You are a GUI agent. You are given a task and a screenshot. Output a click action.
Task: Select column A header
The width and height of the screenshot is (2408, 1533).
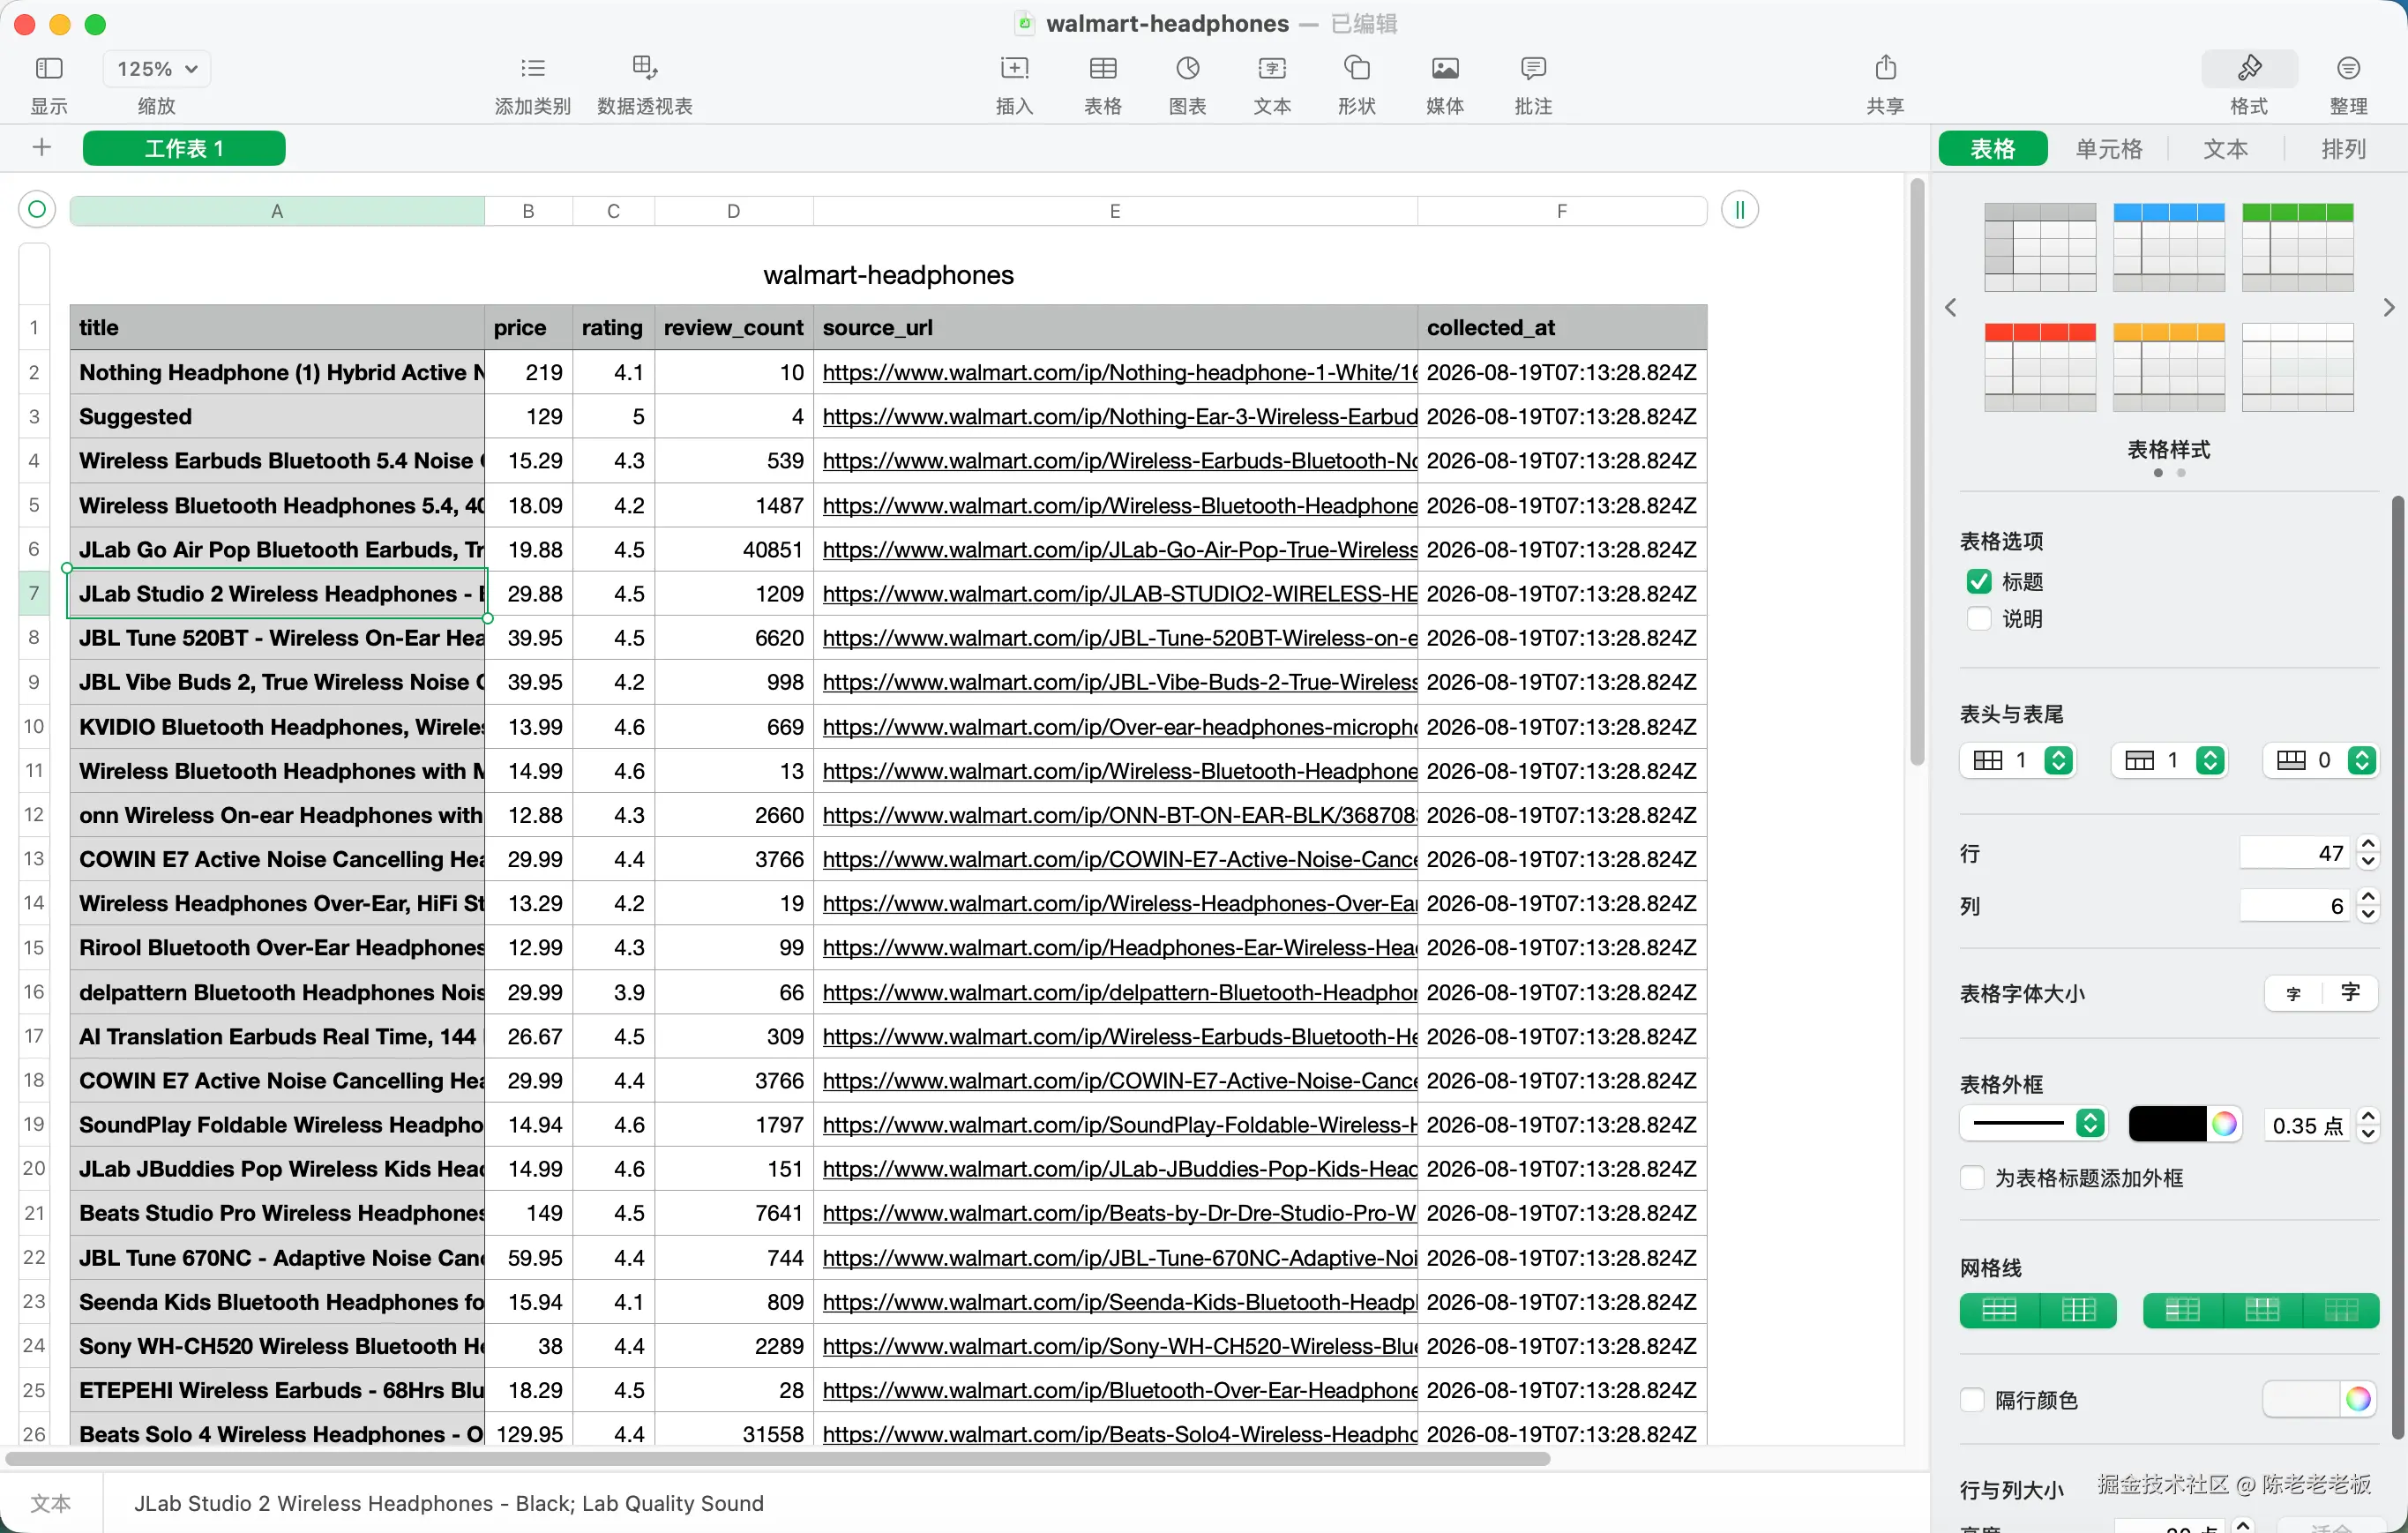[277, 211]
